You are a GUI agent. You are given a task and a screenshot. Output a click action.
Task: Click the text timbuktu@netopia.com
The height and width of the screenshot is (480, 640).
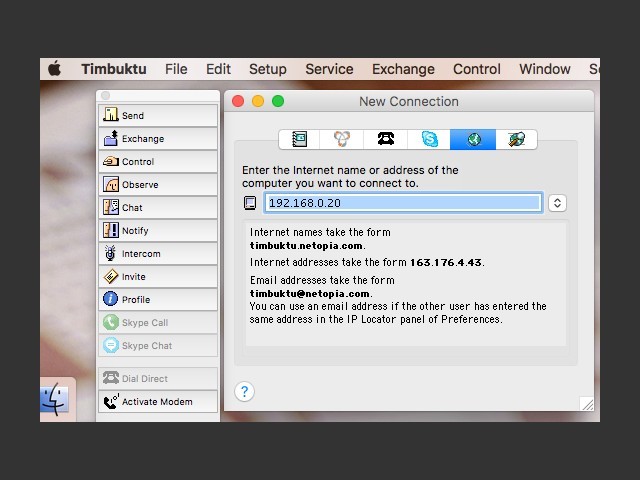(x=310, y=293)
